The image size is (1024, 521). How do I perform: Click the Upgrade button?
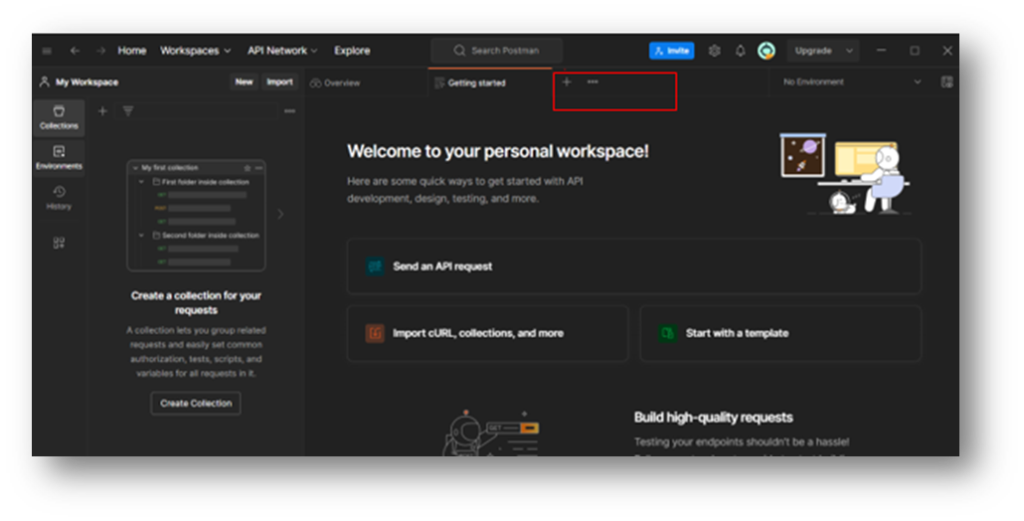click(x=813, y=51)
